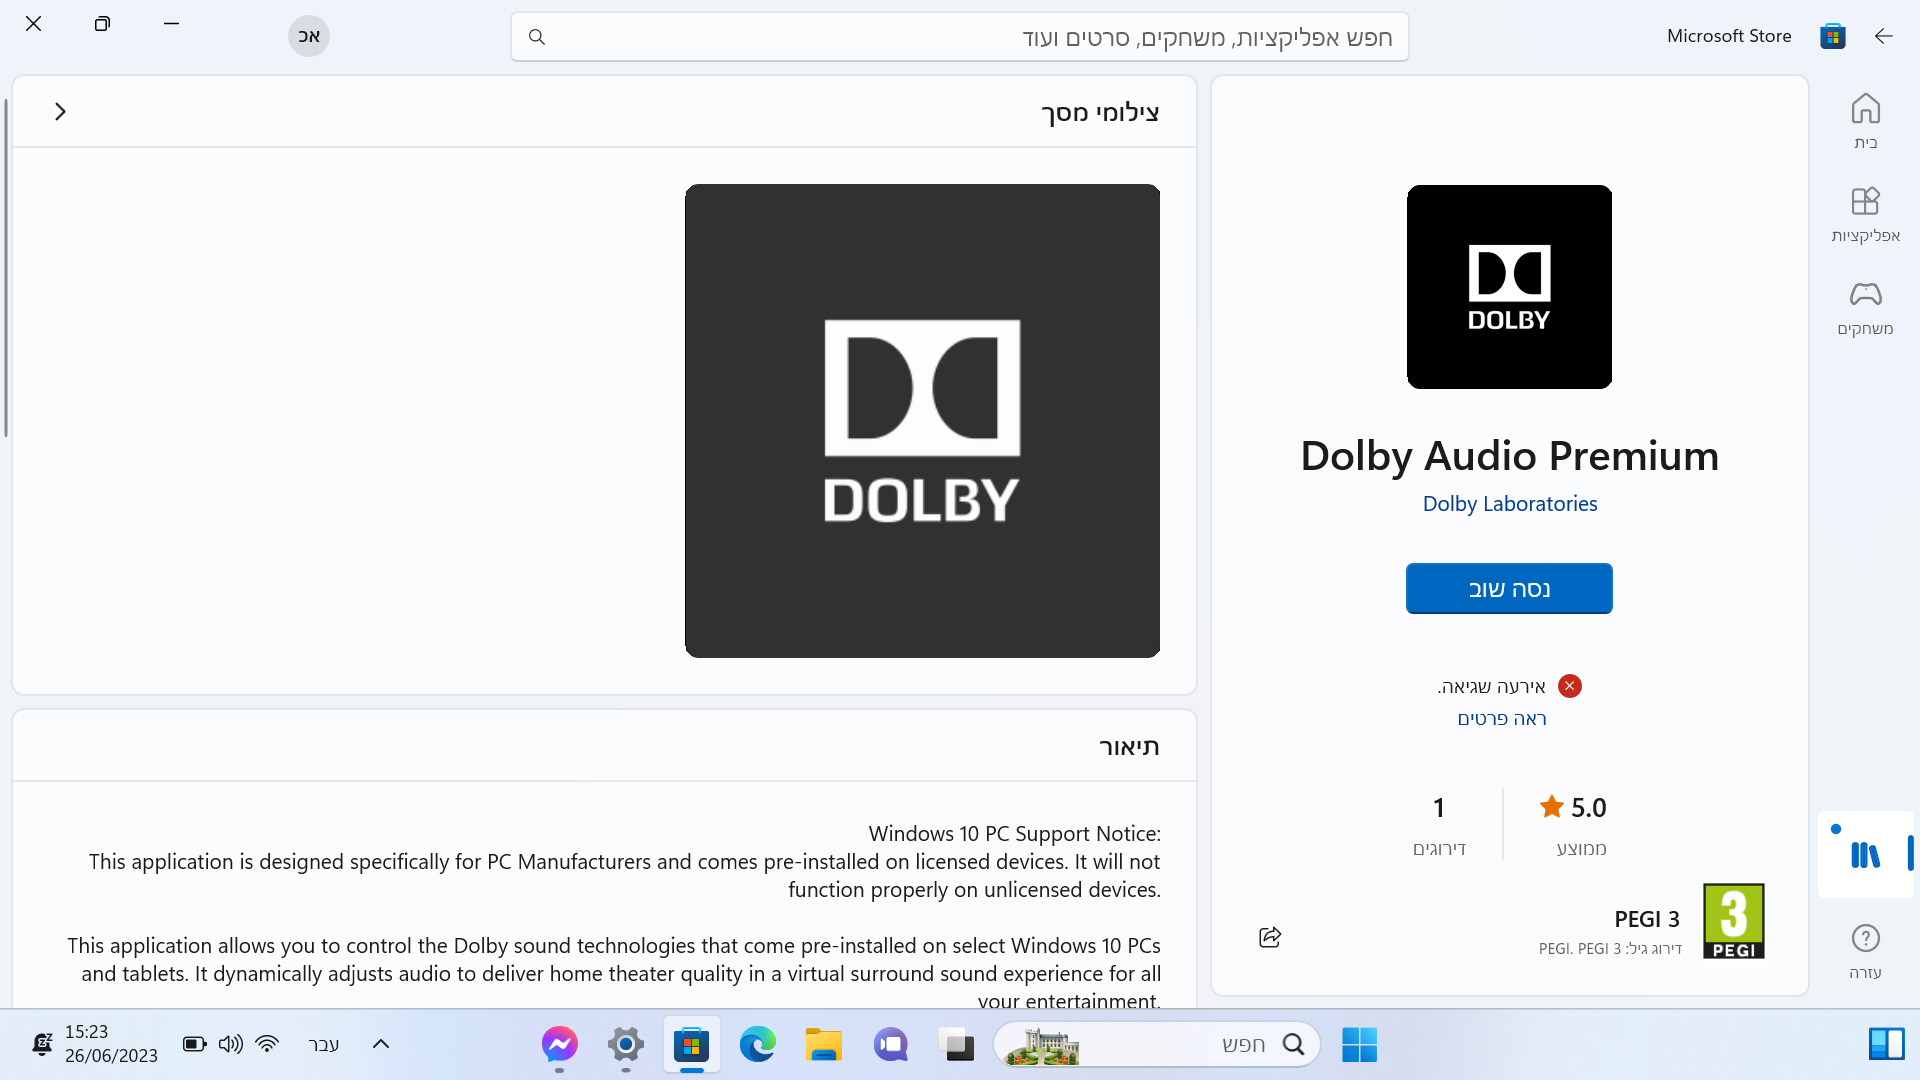
Task: Click the red error icon
Action: point(1570,686)
